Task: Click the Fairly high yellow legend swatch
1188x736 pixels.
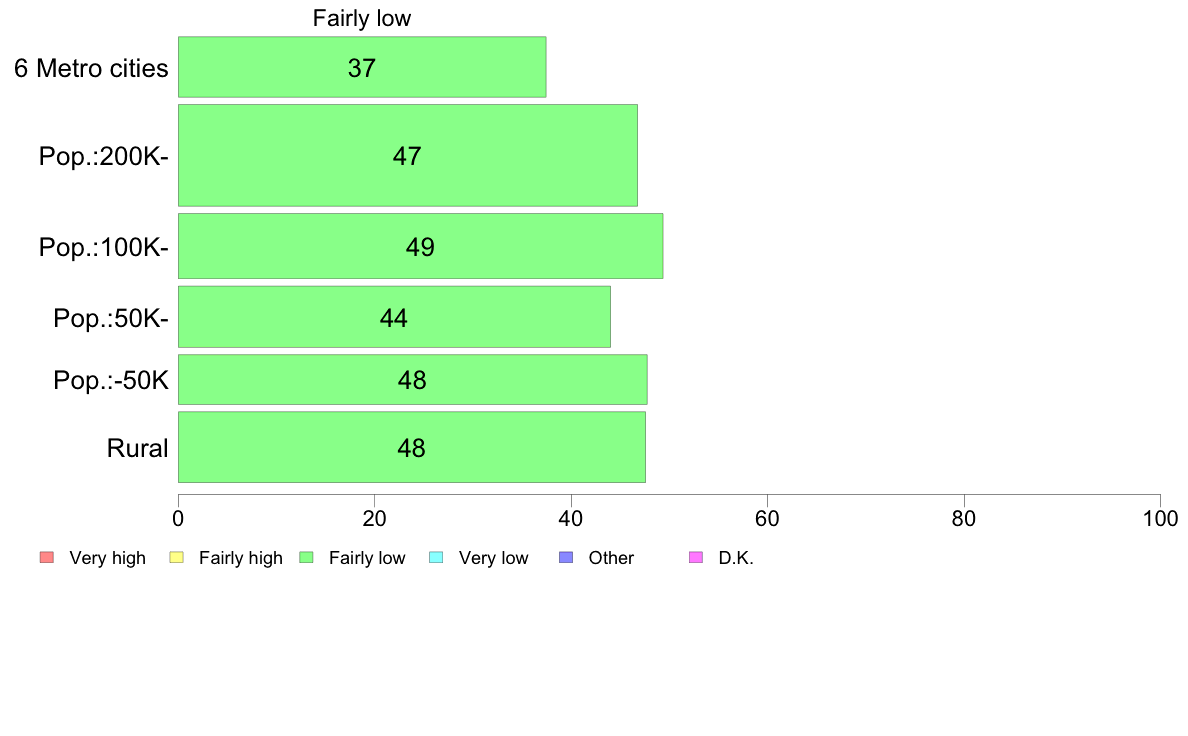Action: click(x=177, y=557)
